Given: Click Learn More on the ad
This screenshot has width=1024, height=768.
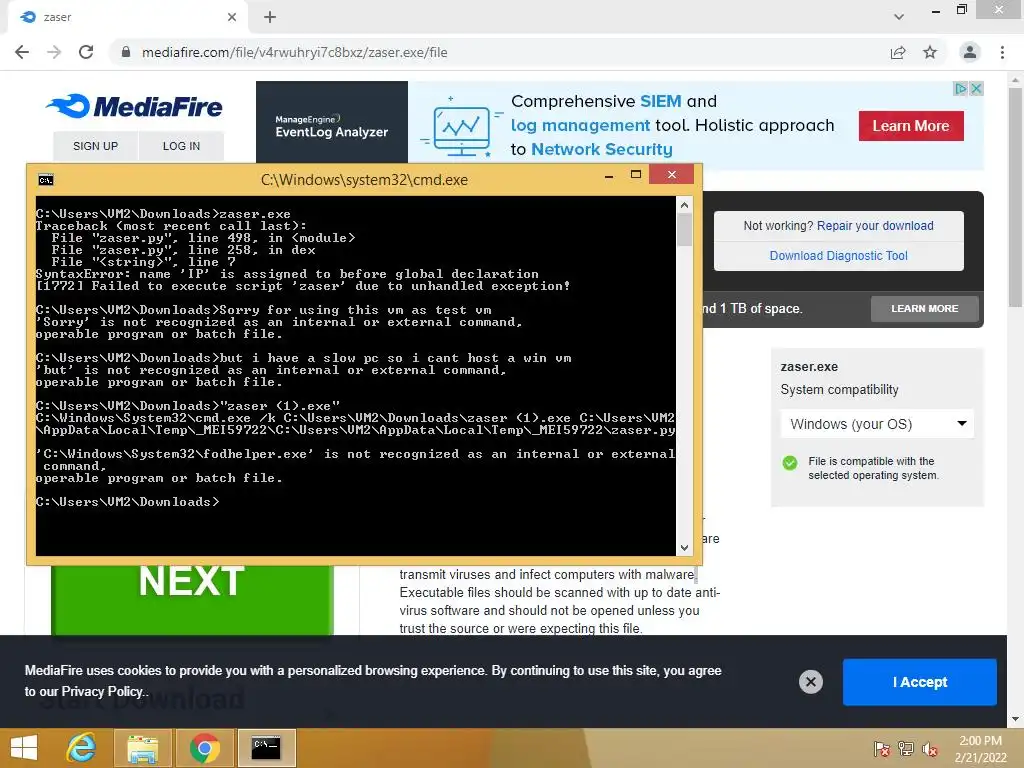Looking at the screenshot, I should pos(911,126).
